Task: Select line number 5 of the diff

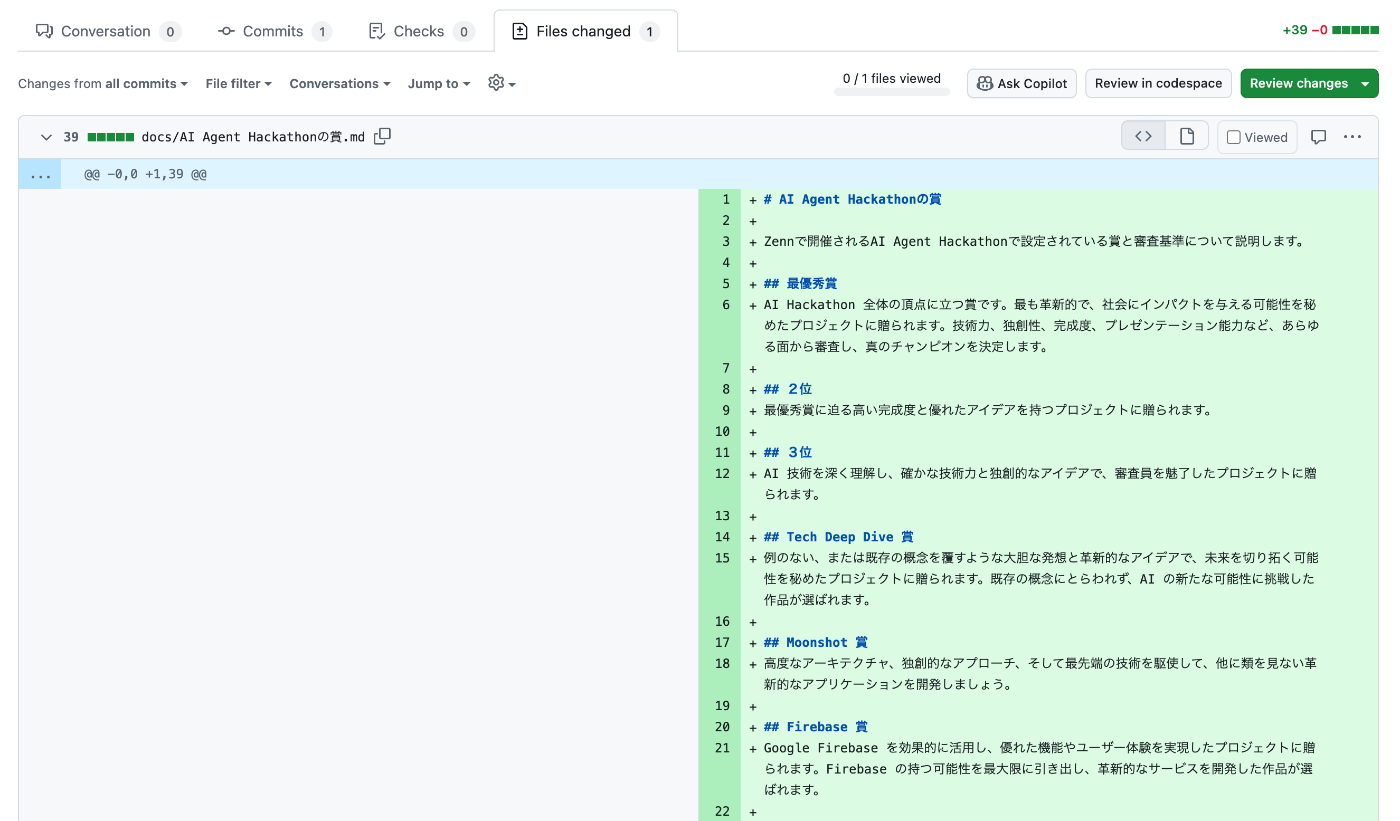Action: (719, 284)
